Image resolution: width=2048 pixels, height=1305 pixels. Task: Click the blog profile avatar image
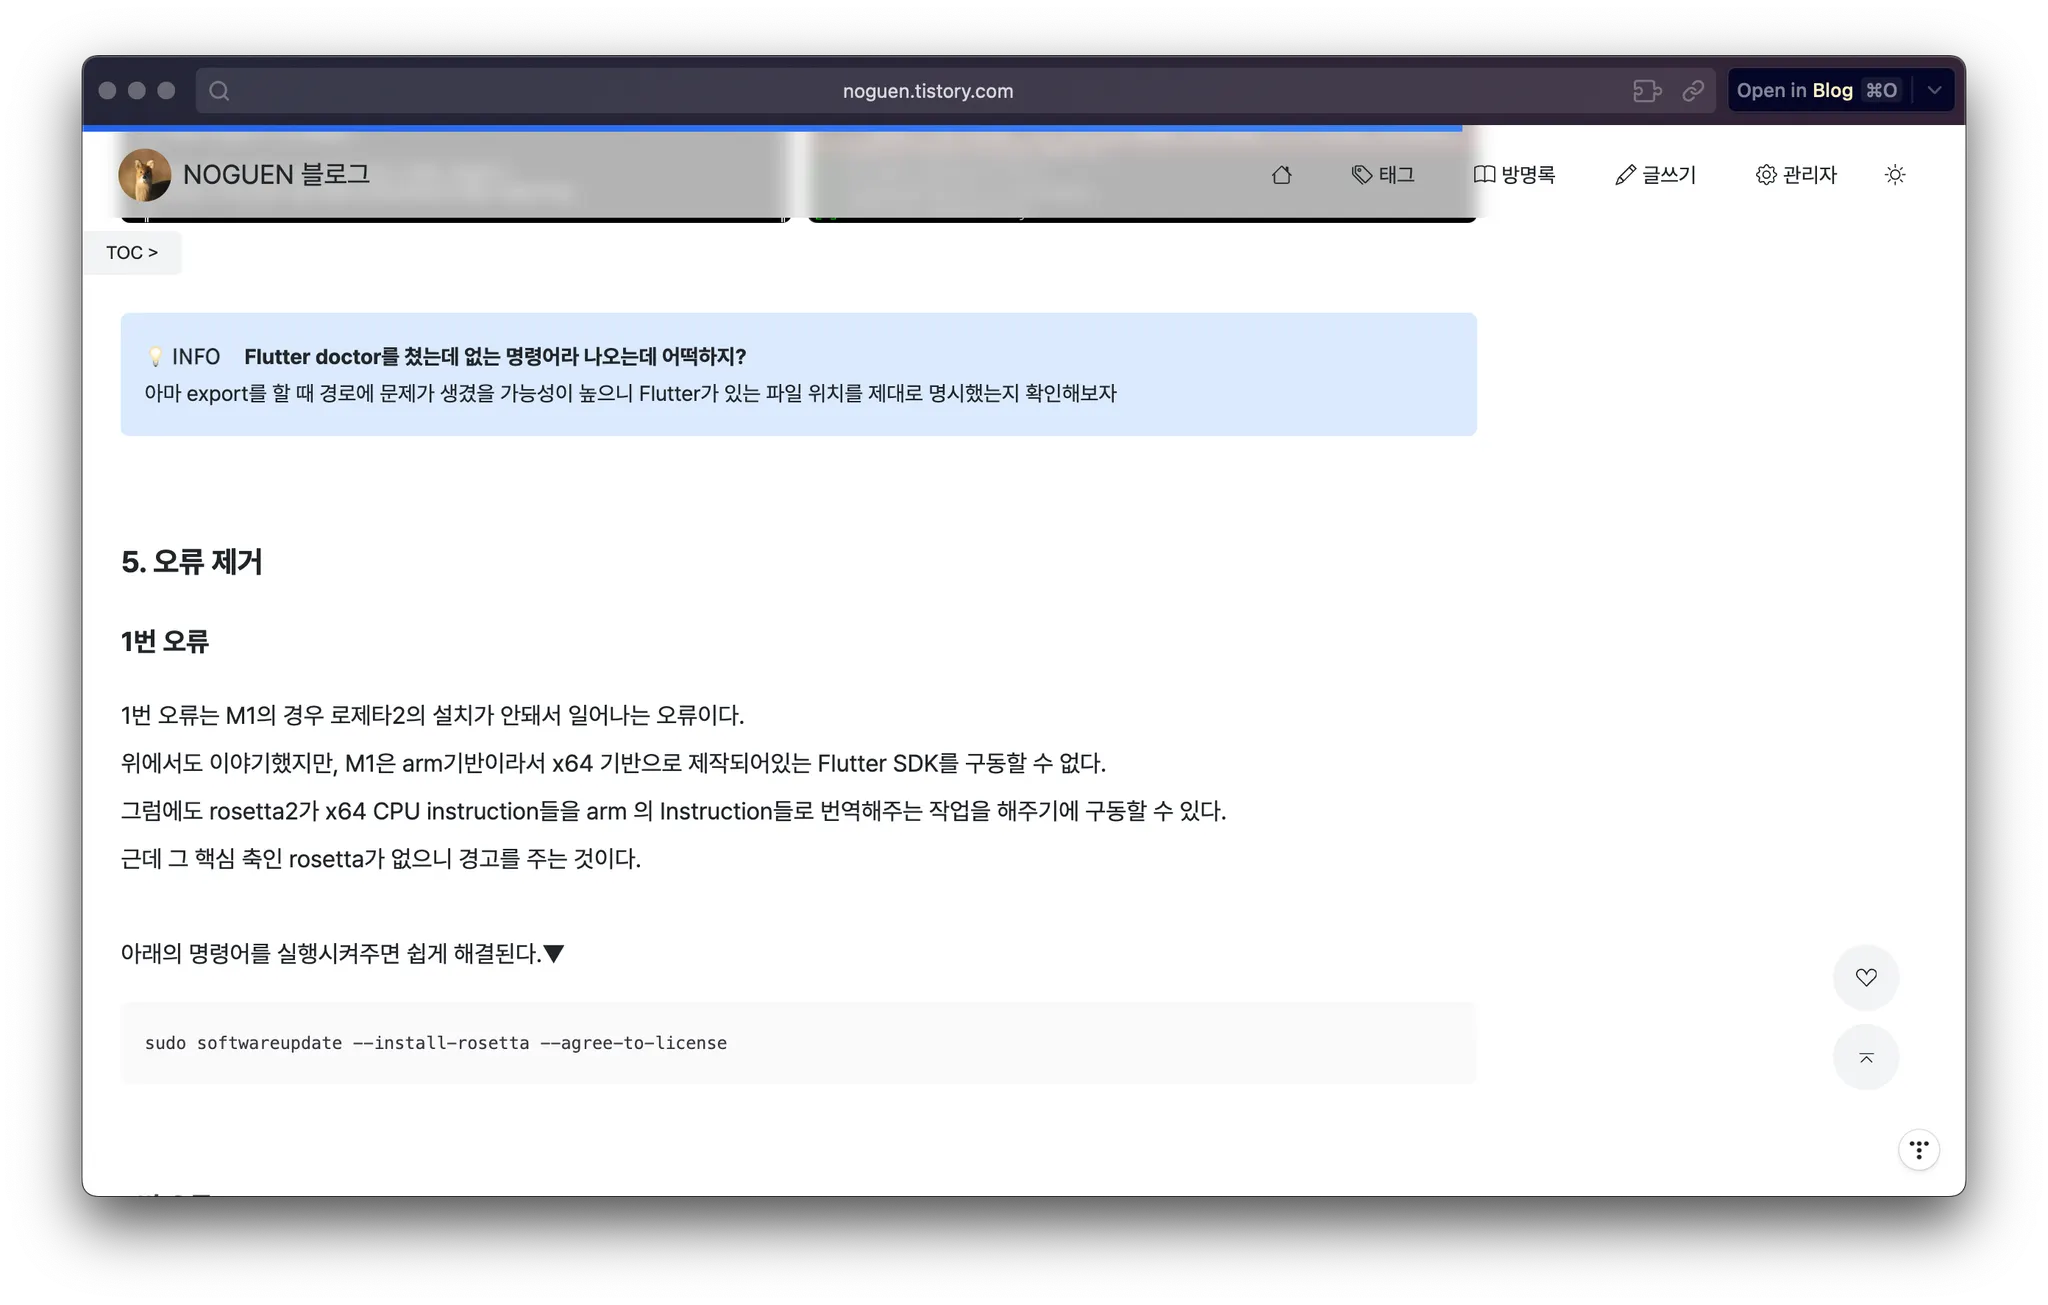(144, 175)
